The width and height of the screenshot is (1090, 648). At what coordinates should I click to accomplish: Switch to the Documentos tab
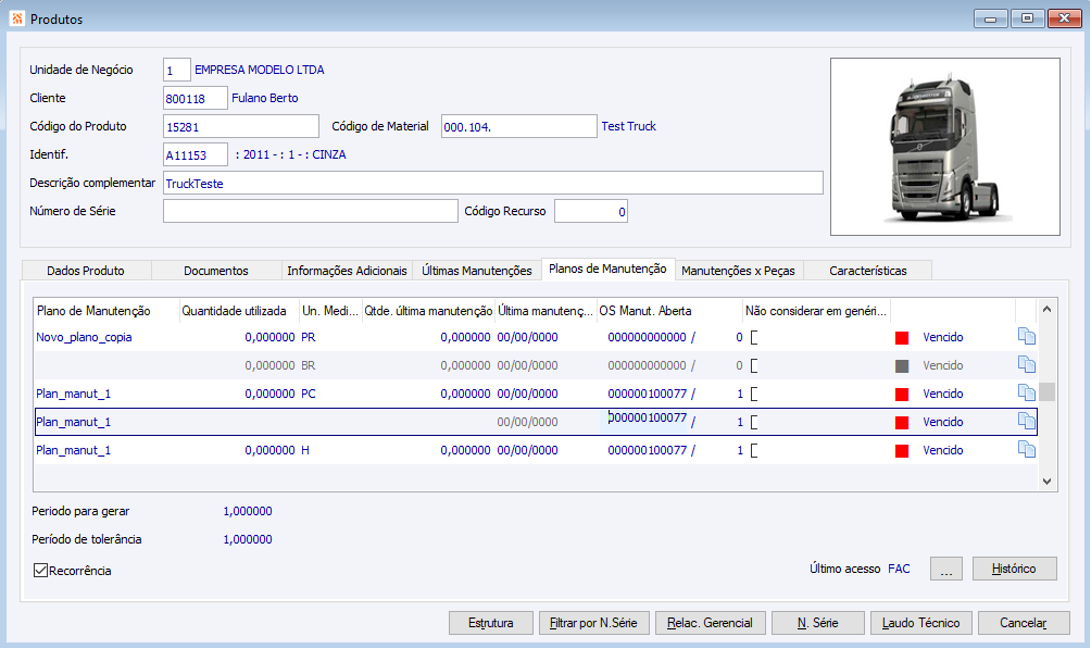pyautogui.click(x=215, y=270)
